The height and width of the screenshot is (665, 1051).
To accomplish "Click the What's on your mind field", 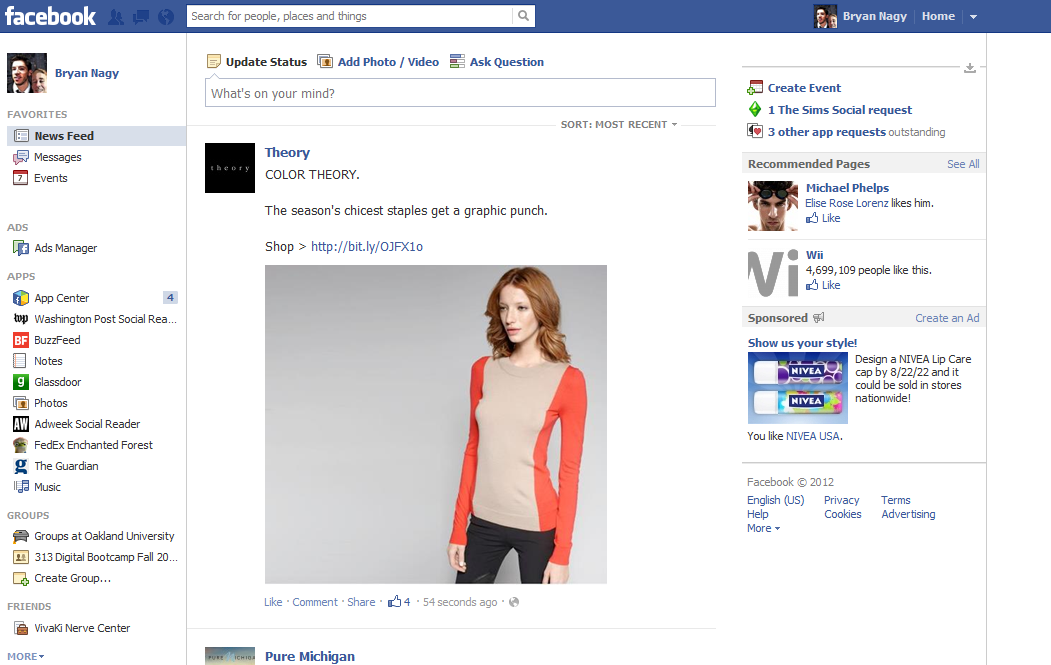I will (460, 93).
